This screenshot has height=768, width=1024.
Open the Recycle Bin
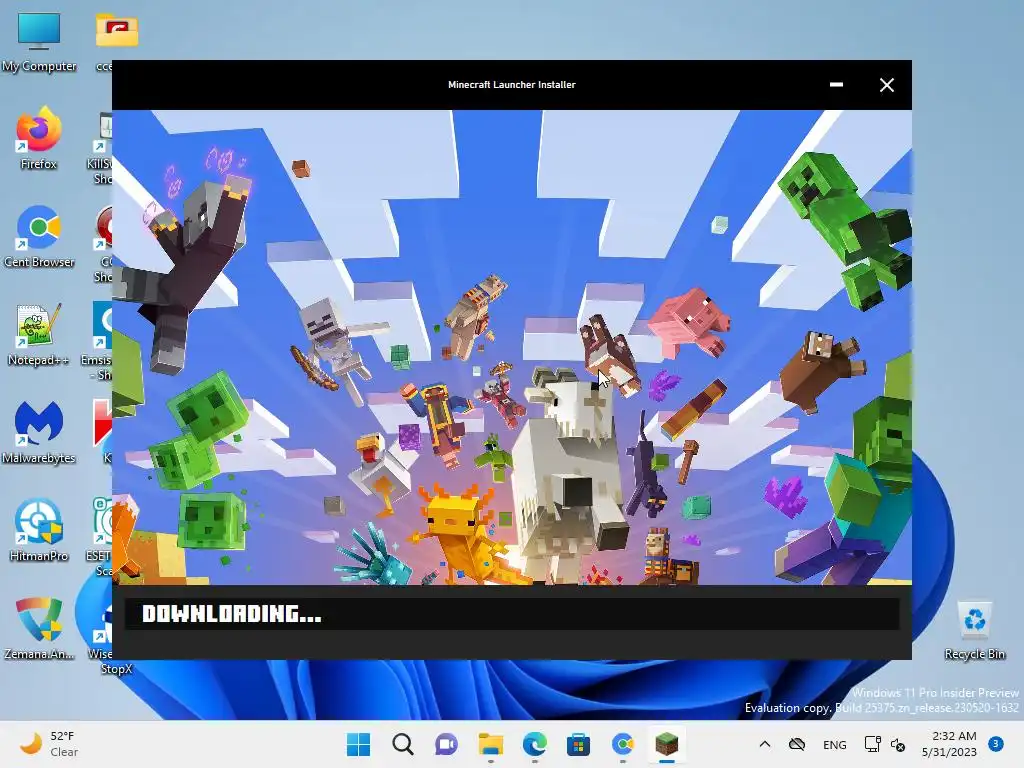click(x=974, y=630)
